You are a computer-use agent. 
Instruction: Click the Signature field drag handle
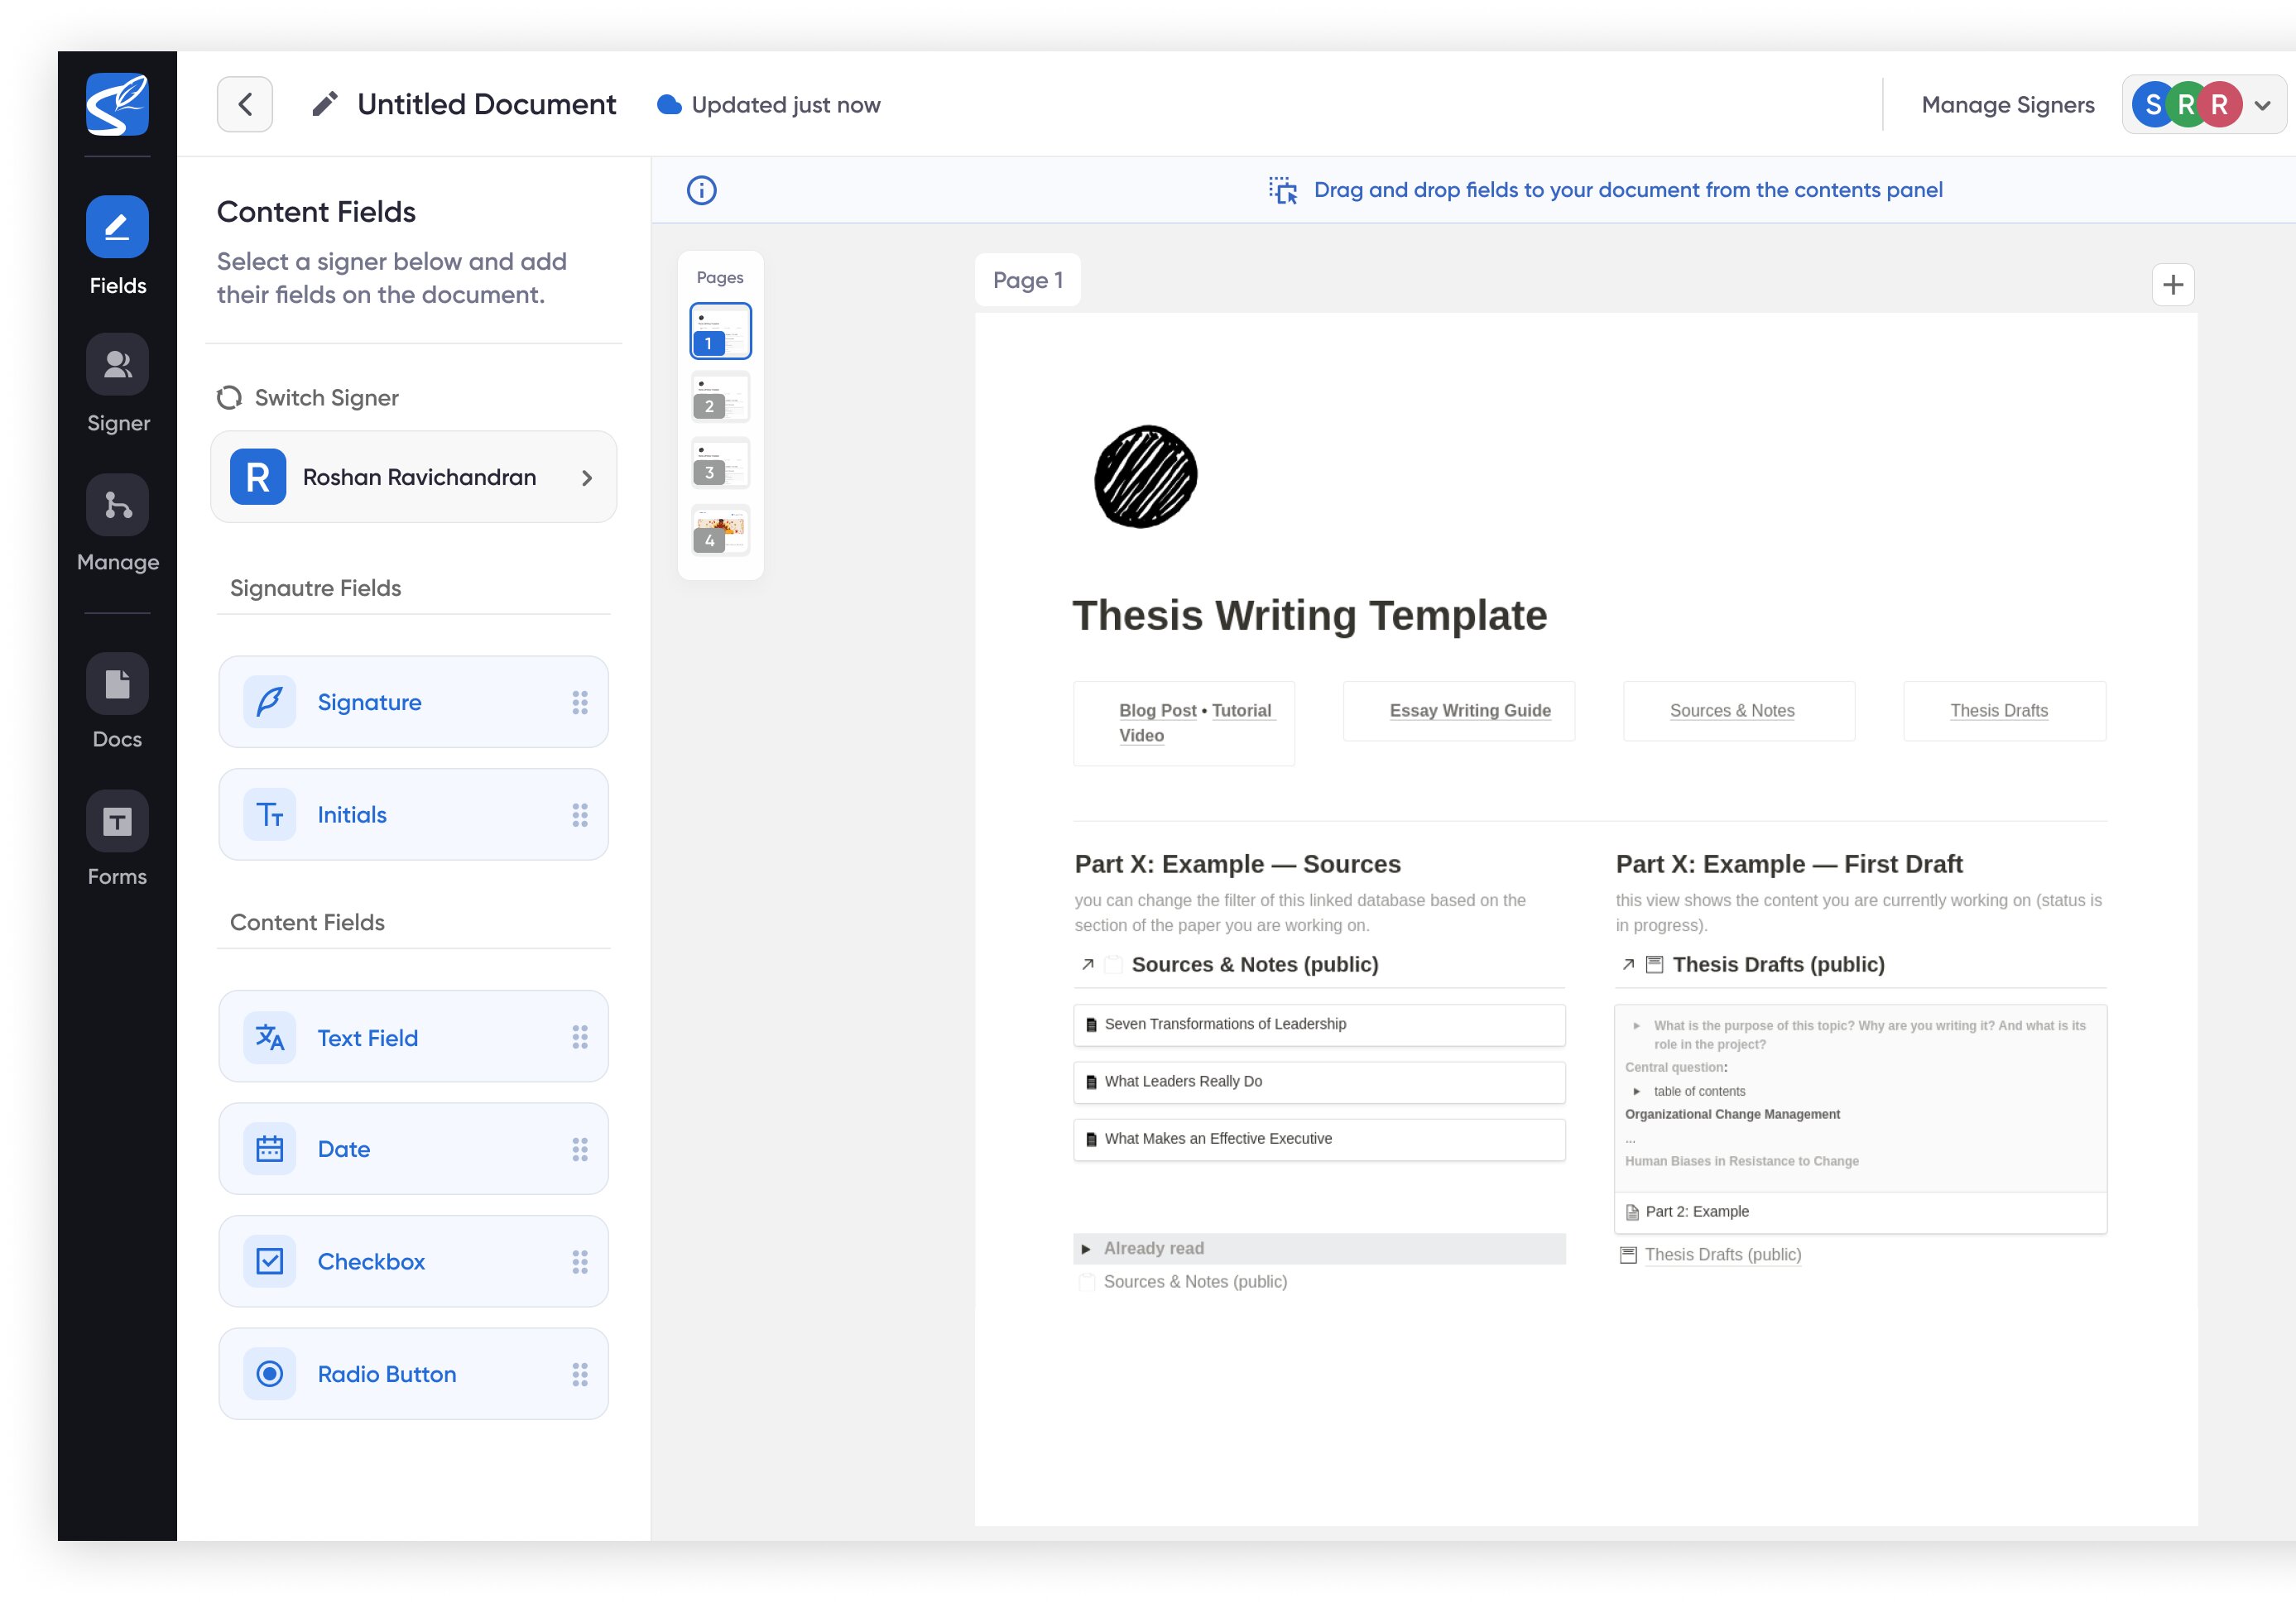click(580, 702)
